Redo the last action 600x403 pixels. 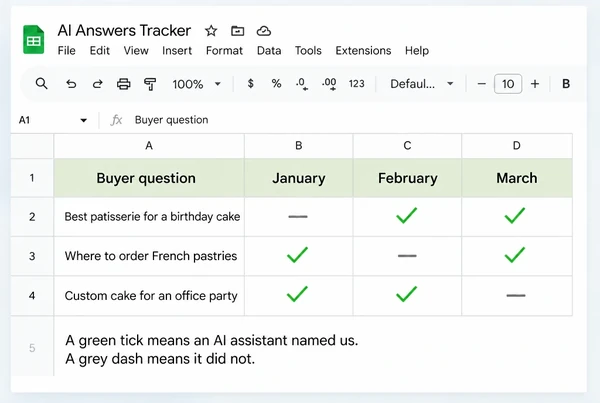[98, 84]
